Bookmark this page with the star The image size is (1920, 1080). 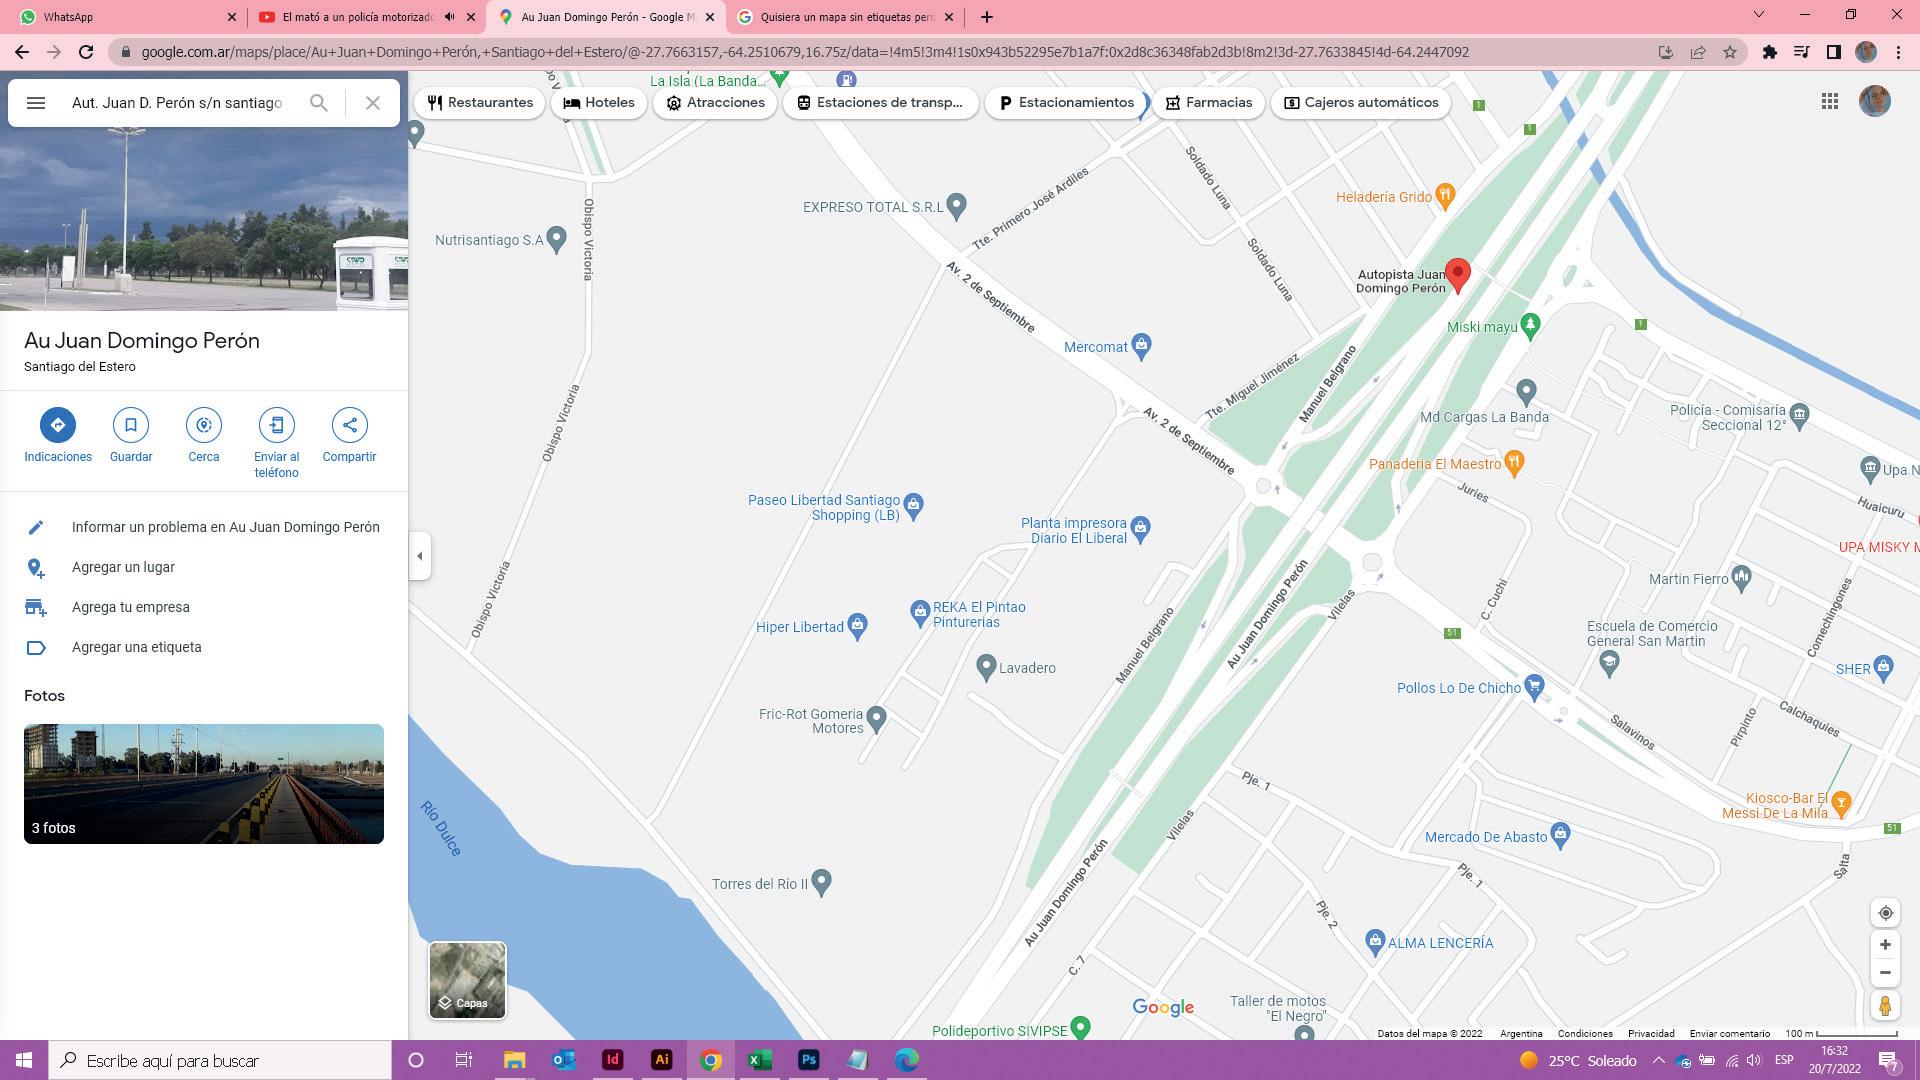1730,52
